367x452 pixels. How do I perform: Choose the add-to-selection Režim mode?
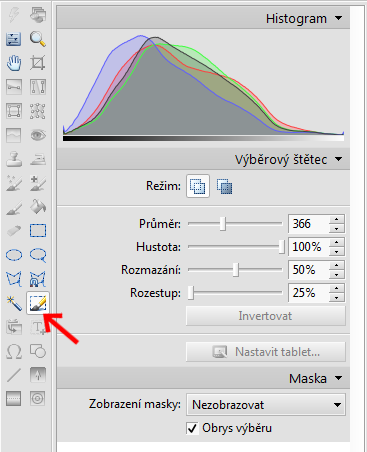tap(198, 186)
